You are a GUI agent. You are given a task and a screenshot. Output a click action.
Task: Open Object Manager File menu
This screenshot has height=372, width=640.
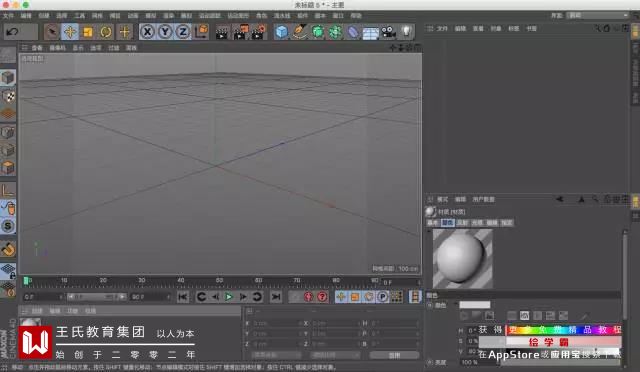pos(442,29)
